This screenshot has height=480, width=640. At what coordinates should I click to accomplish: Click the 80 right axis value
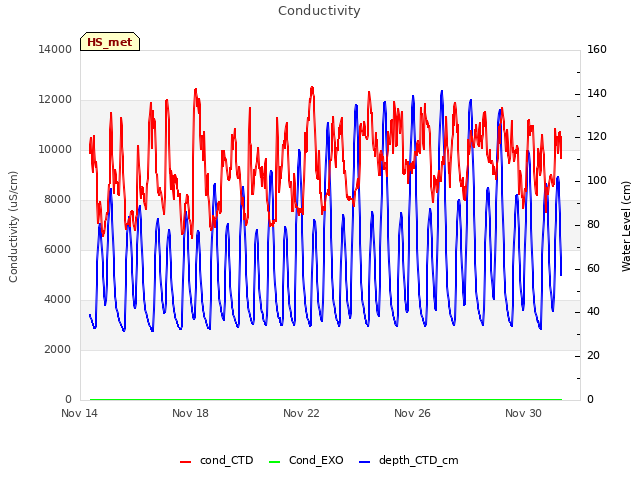pyautogui.click(x=593, y=224)
